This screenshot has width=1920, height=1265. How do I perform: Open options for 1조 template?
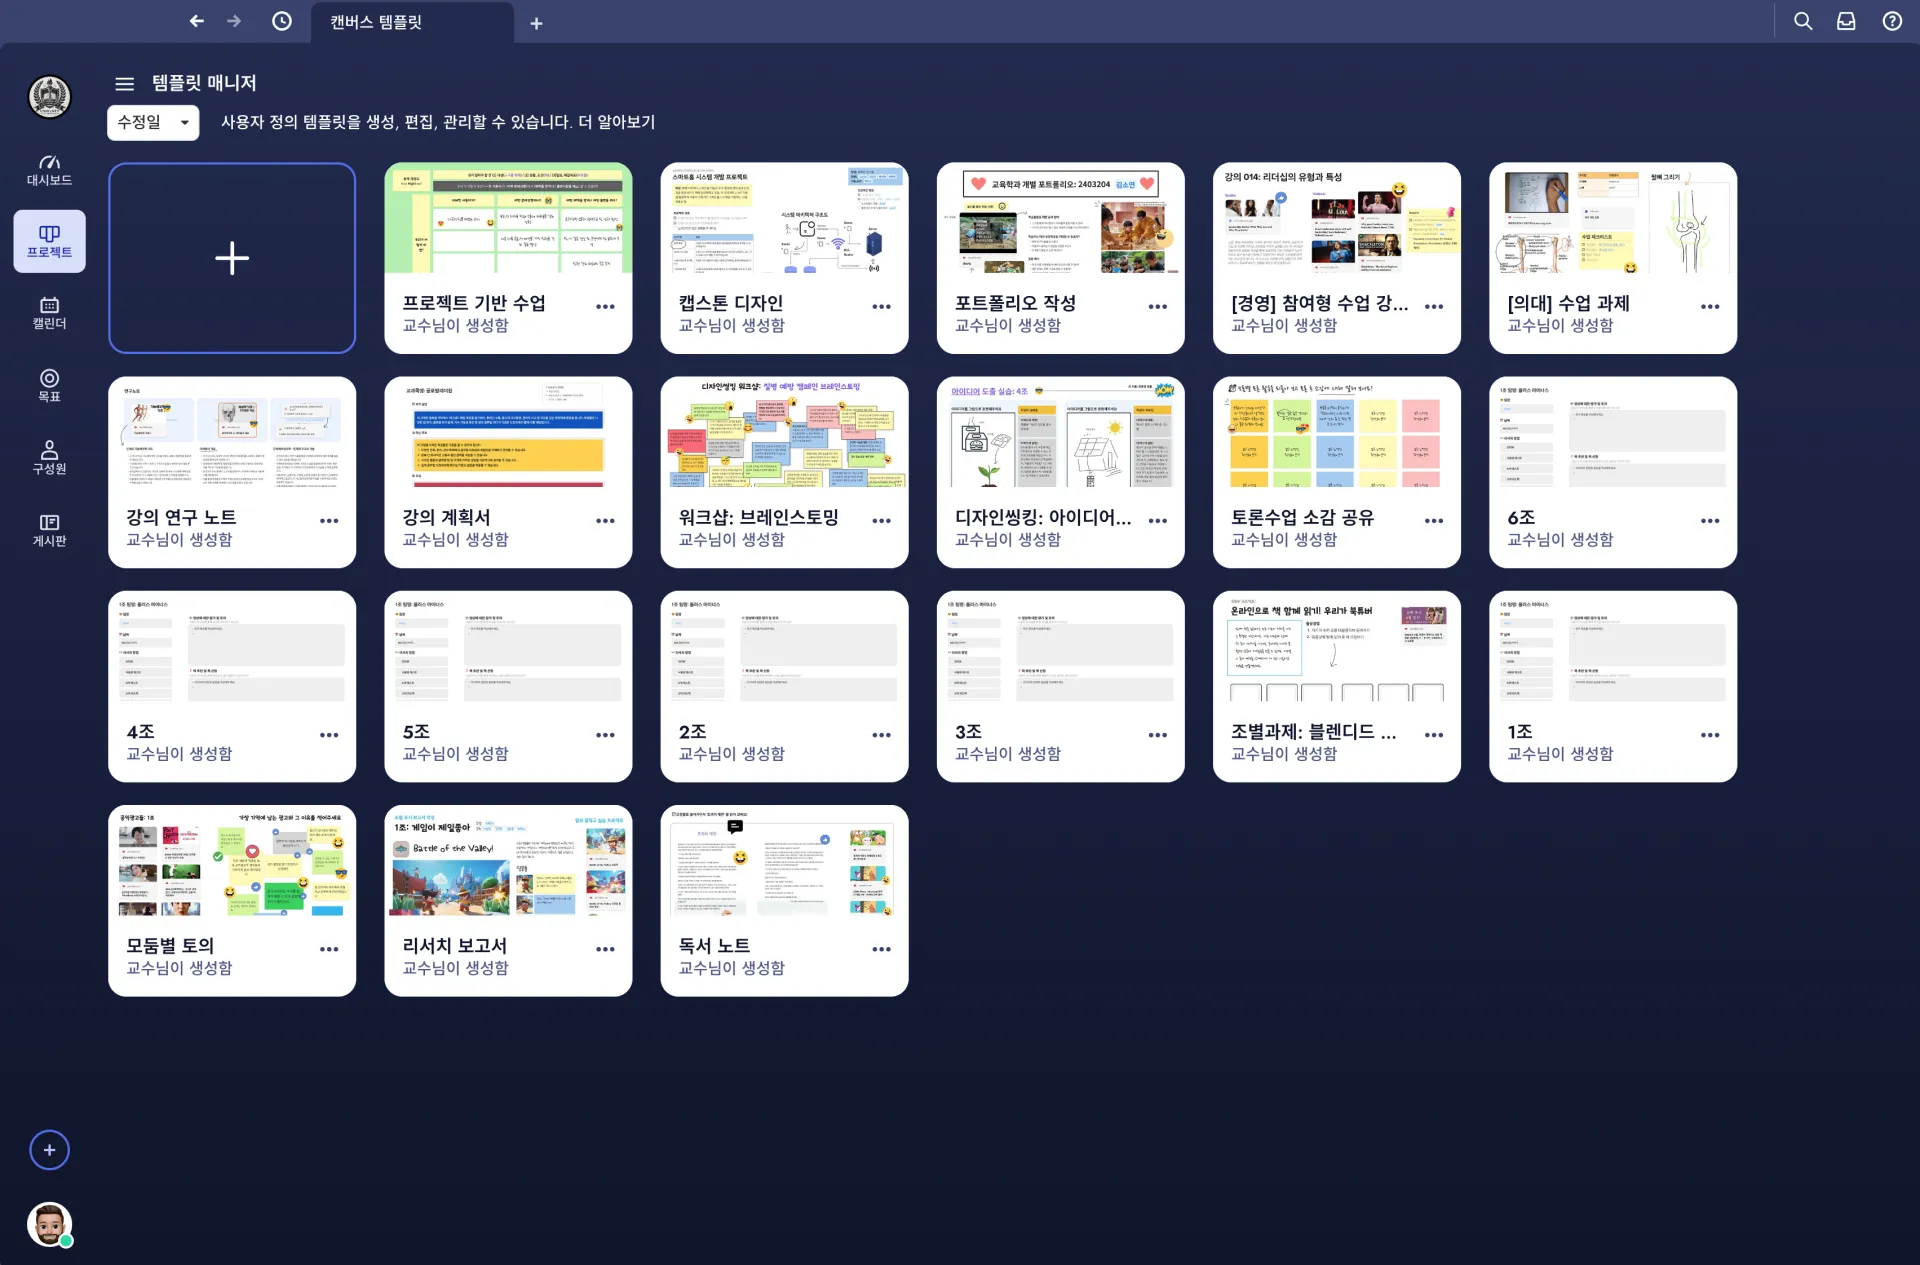(1710, 735)
